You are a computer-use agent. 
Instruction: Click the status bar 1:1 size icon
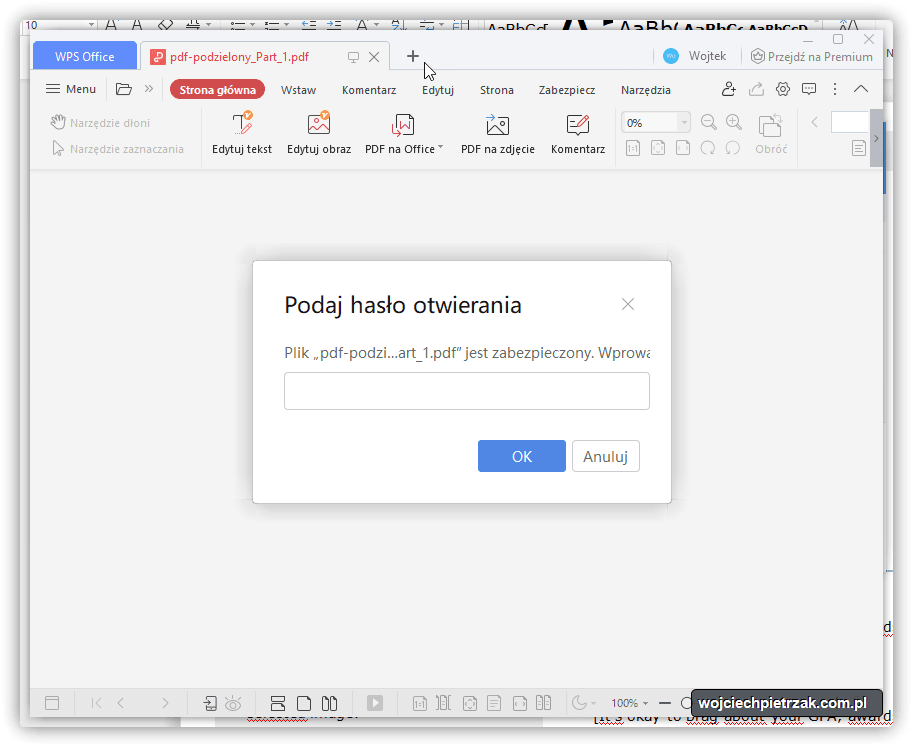(419, 703)
